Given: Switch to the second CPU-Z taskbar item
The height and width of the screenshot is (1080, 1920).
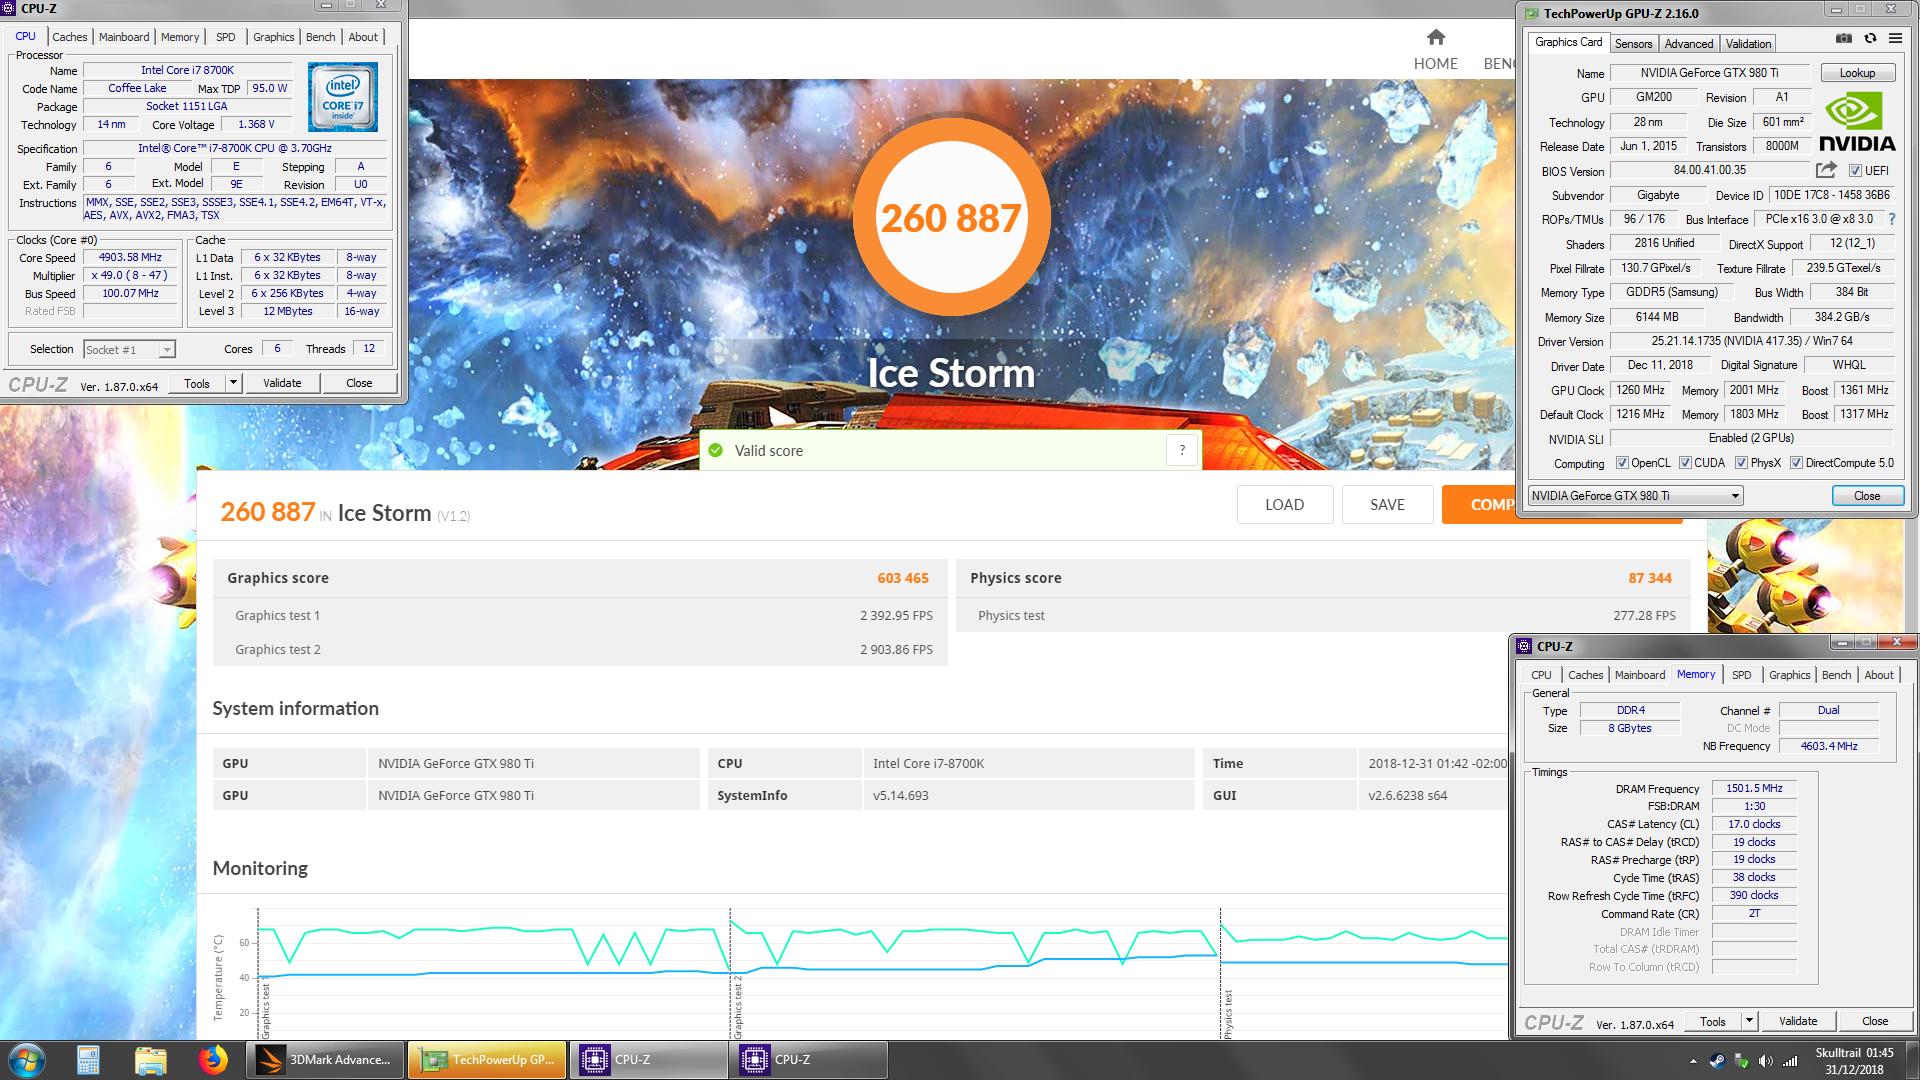Looking at the screenshot, I should (809, 1060).
